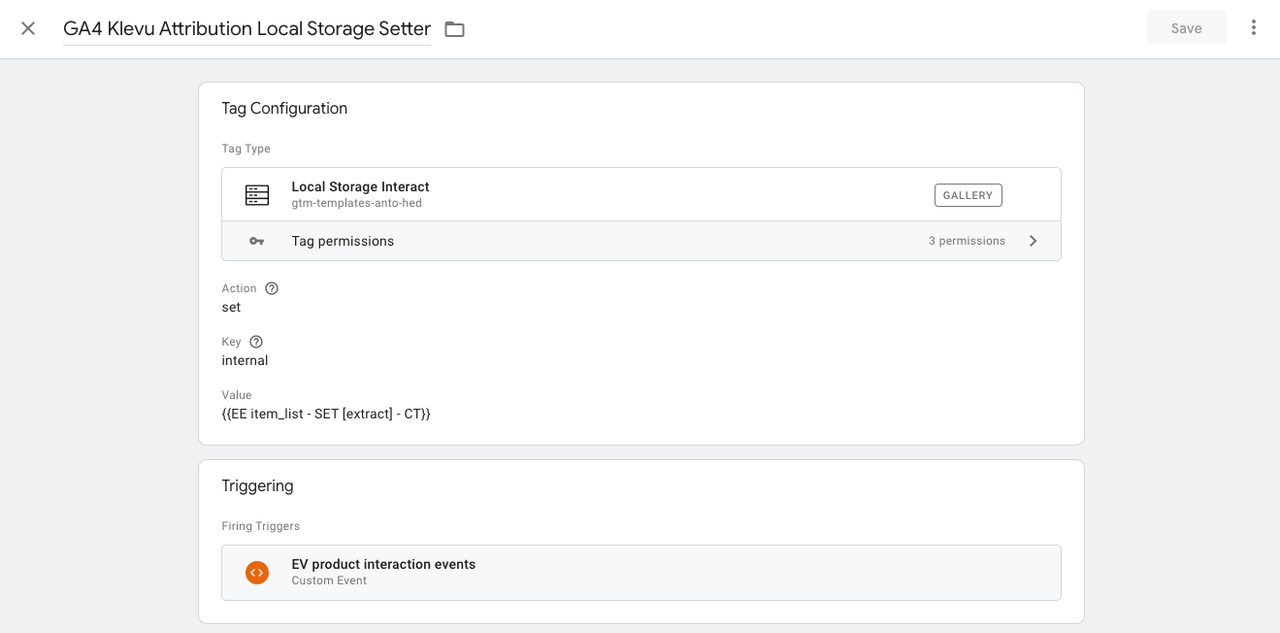Click the tag name field to rename
Image resolution: width=1280 pixels, height=633 pixels.
246,29
